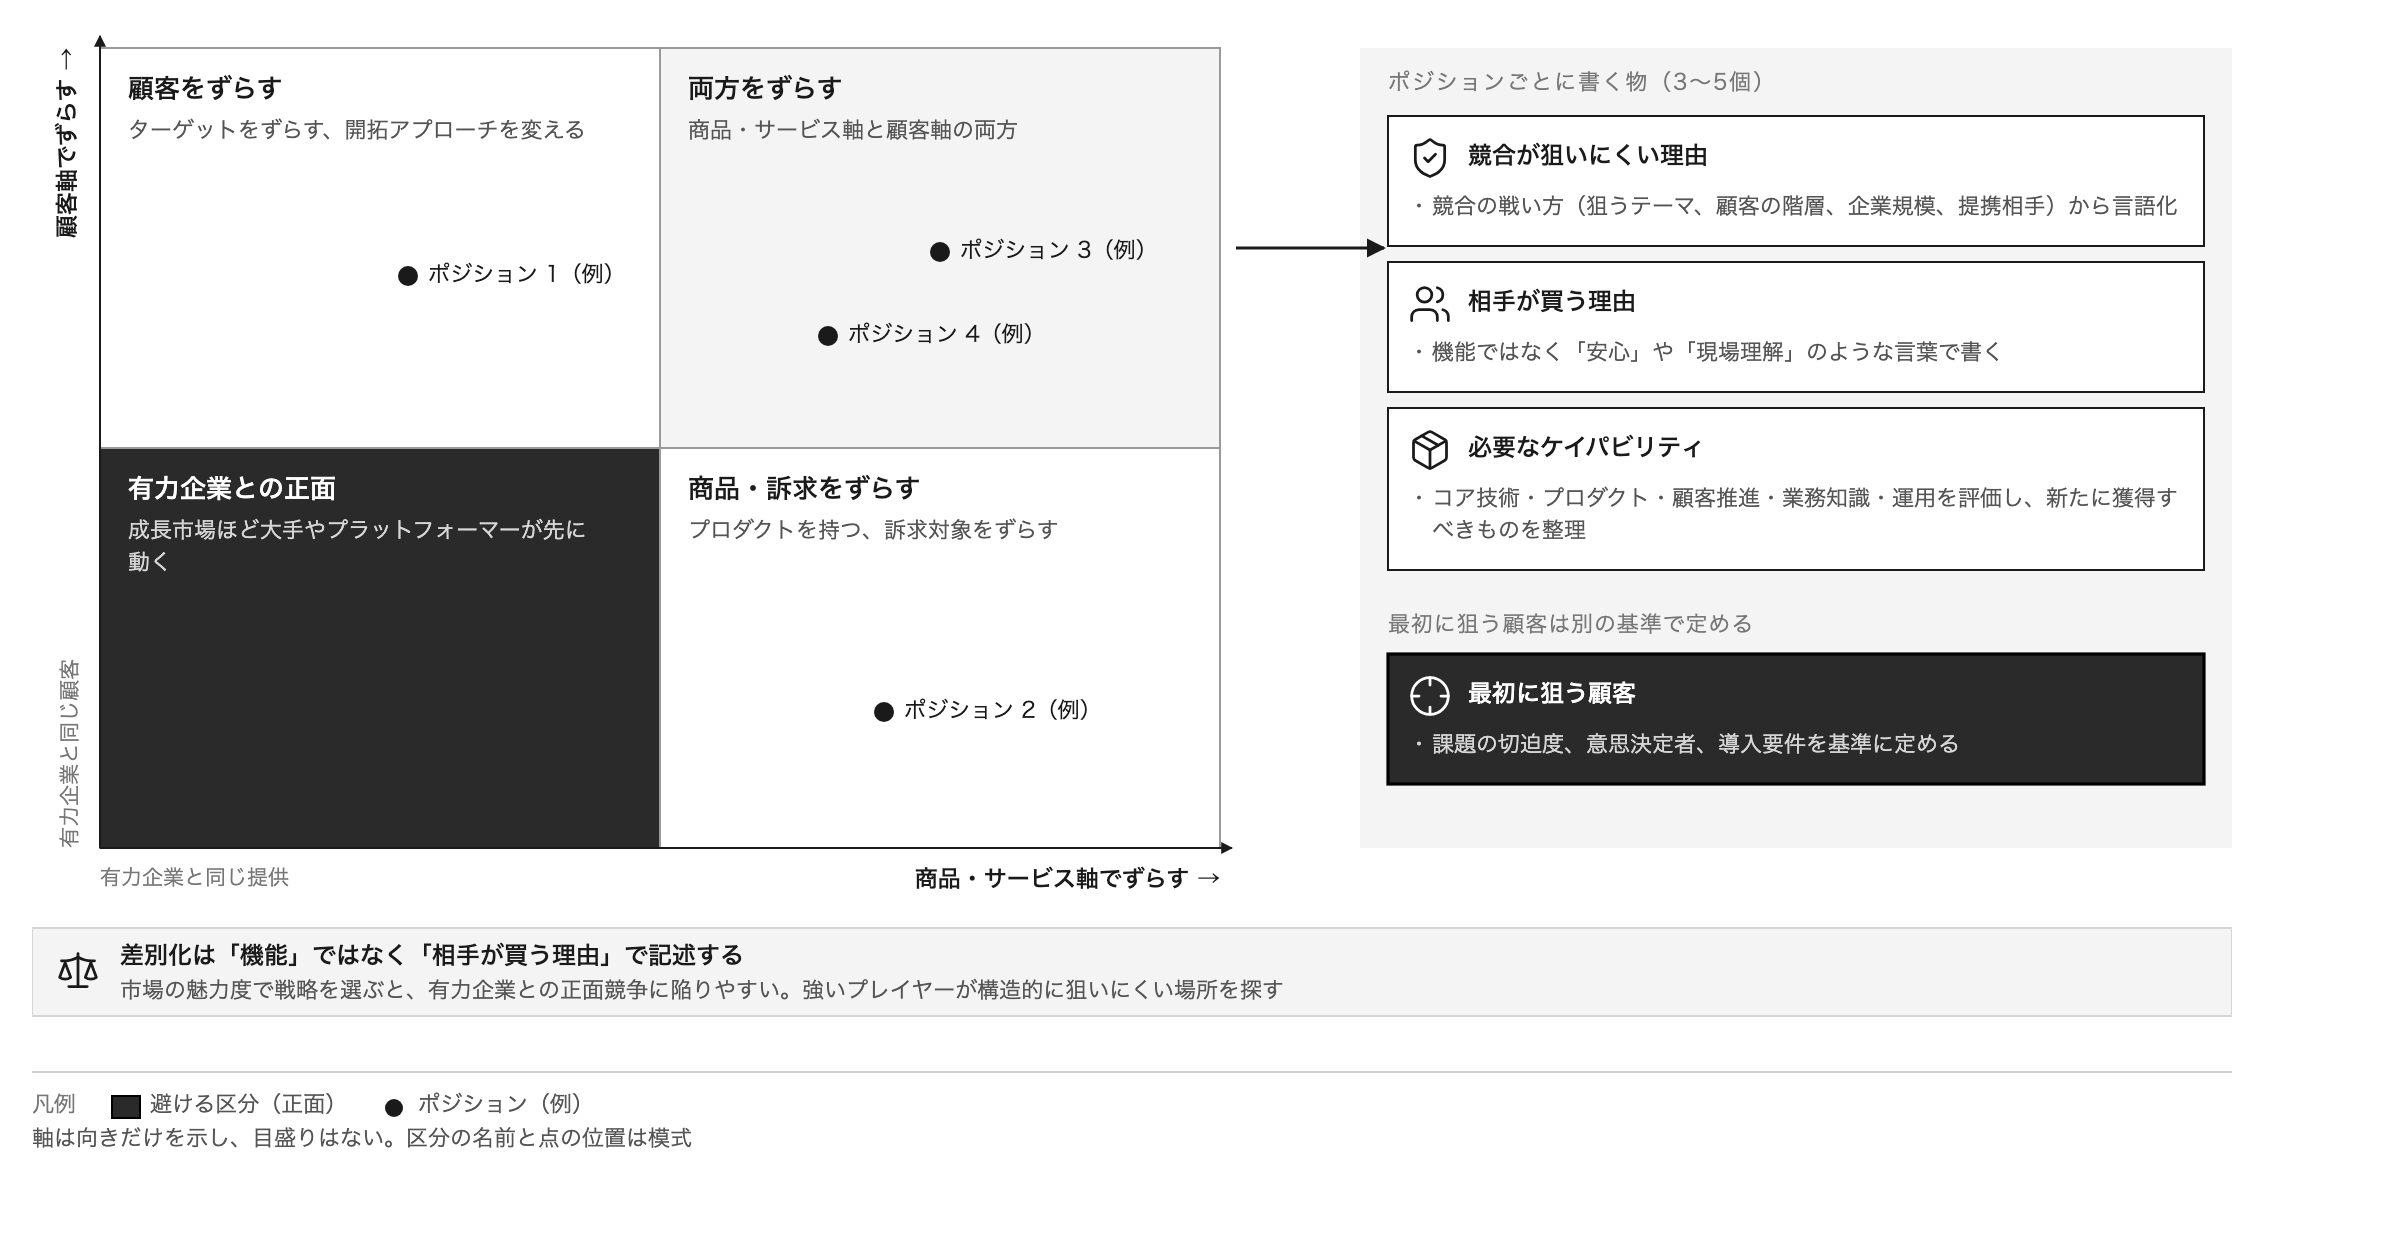
Task: Click the 軸は向きだけを示し footnote
Action: [x=362, y=1138]
